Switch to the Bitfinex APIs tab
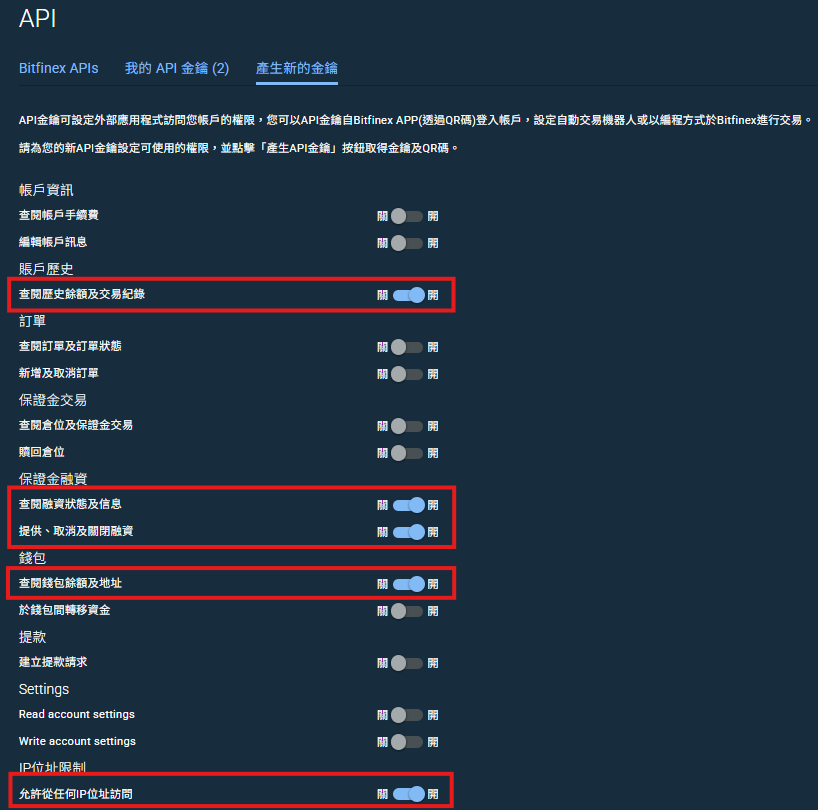818x810 pixels. point(58,68)
